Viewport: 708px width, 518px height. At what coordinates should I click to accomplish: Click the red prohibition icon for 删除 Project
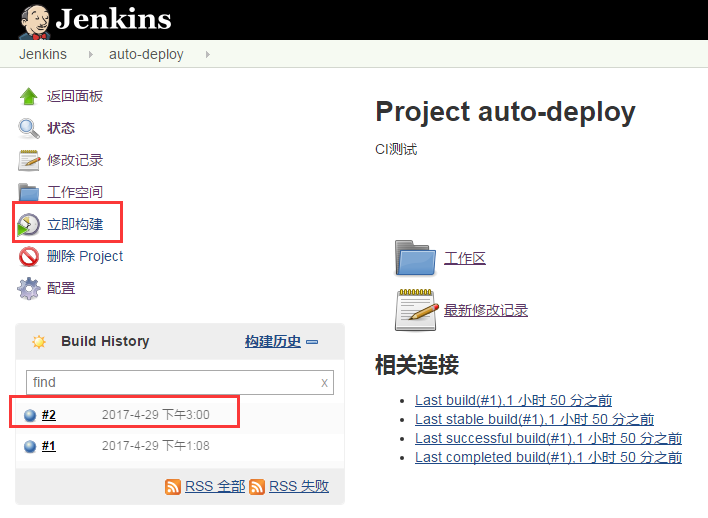coord(28,257)
